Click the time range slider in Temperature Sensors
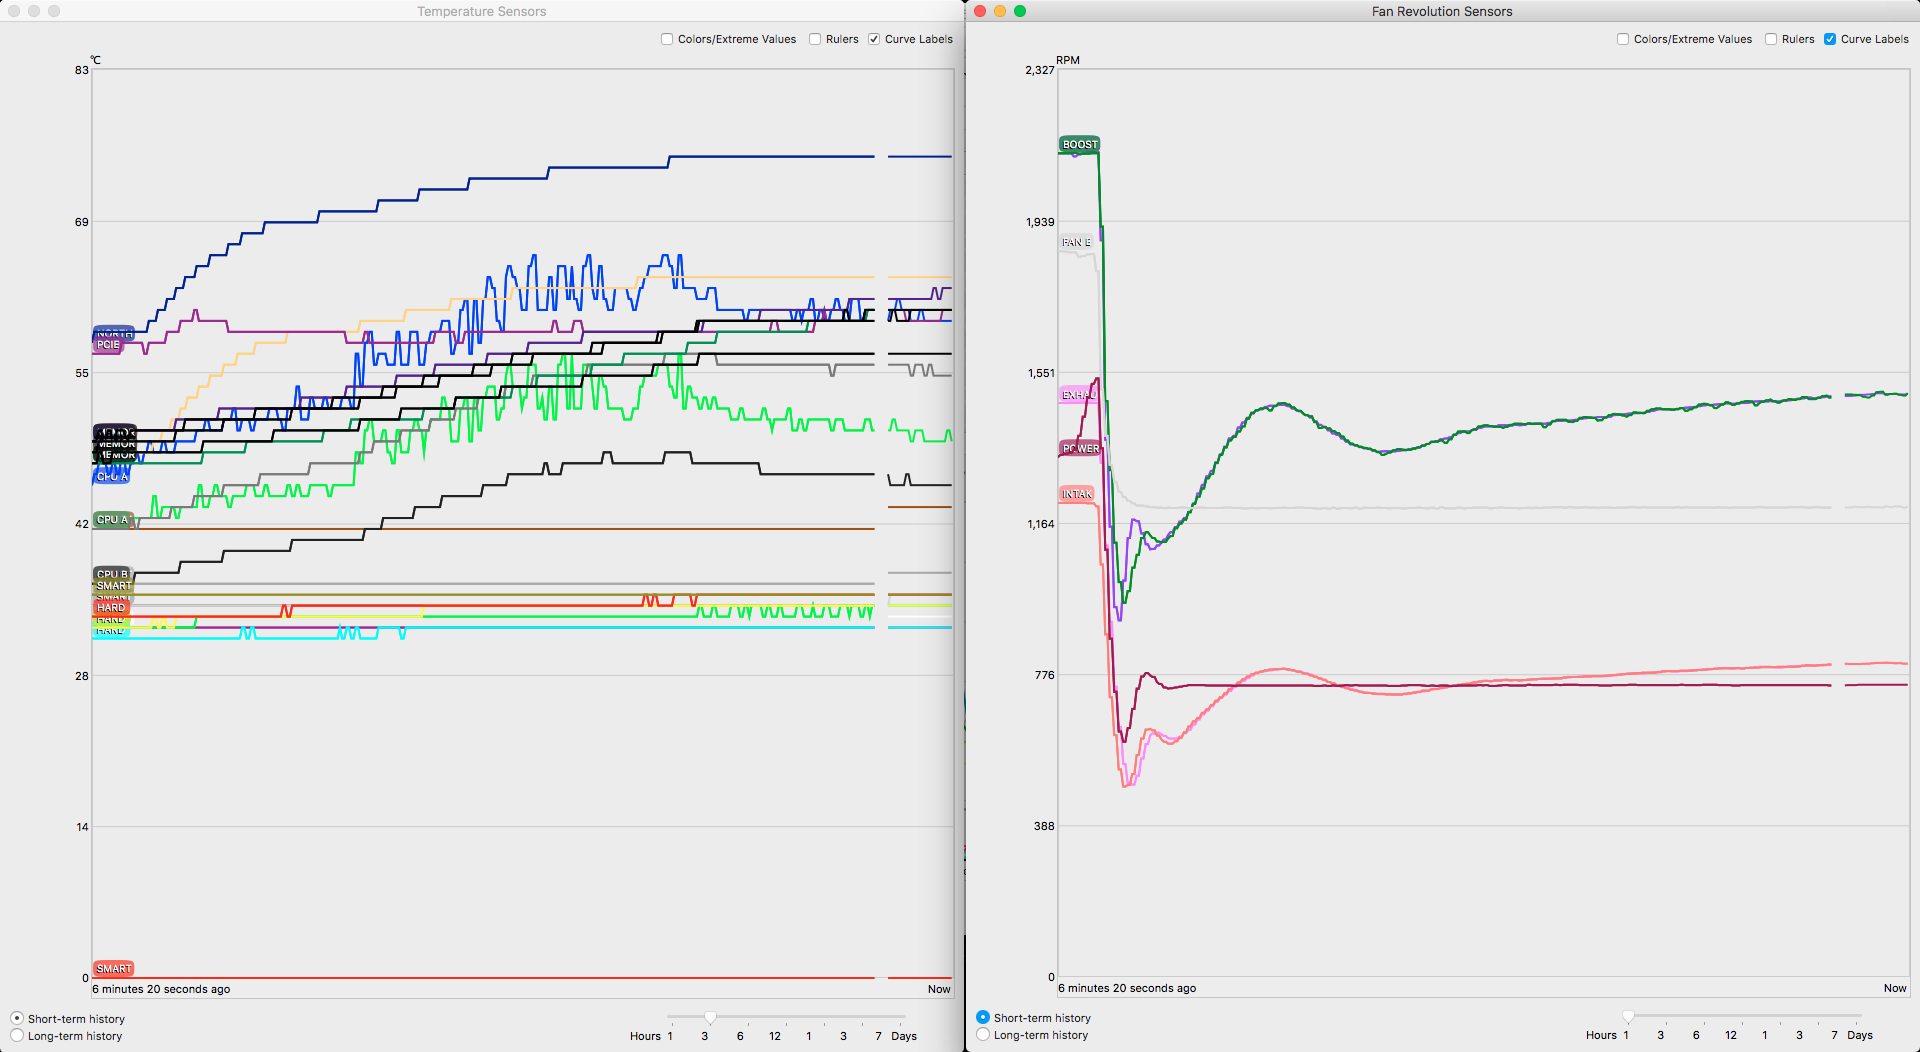Viewport: 1920px width, 1052px height. click(x=710, y=1018)
